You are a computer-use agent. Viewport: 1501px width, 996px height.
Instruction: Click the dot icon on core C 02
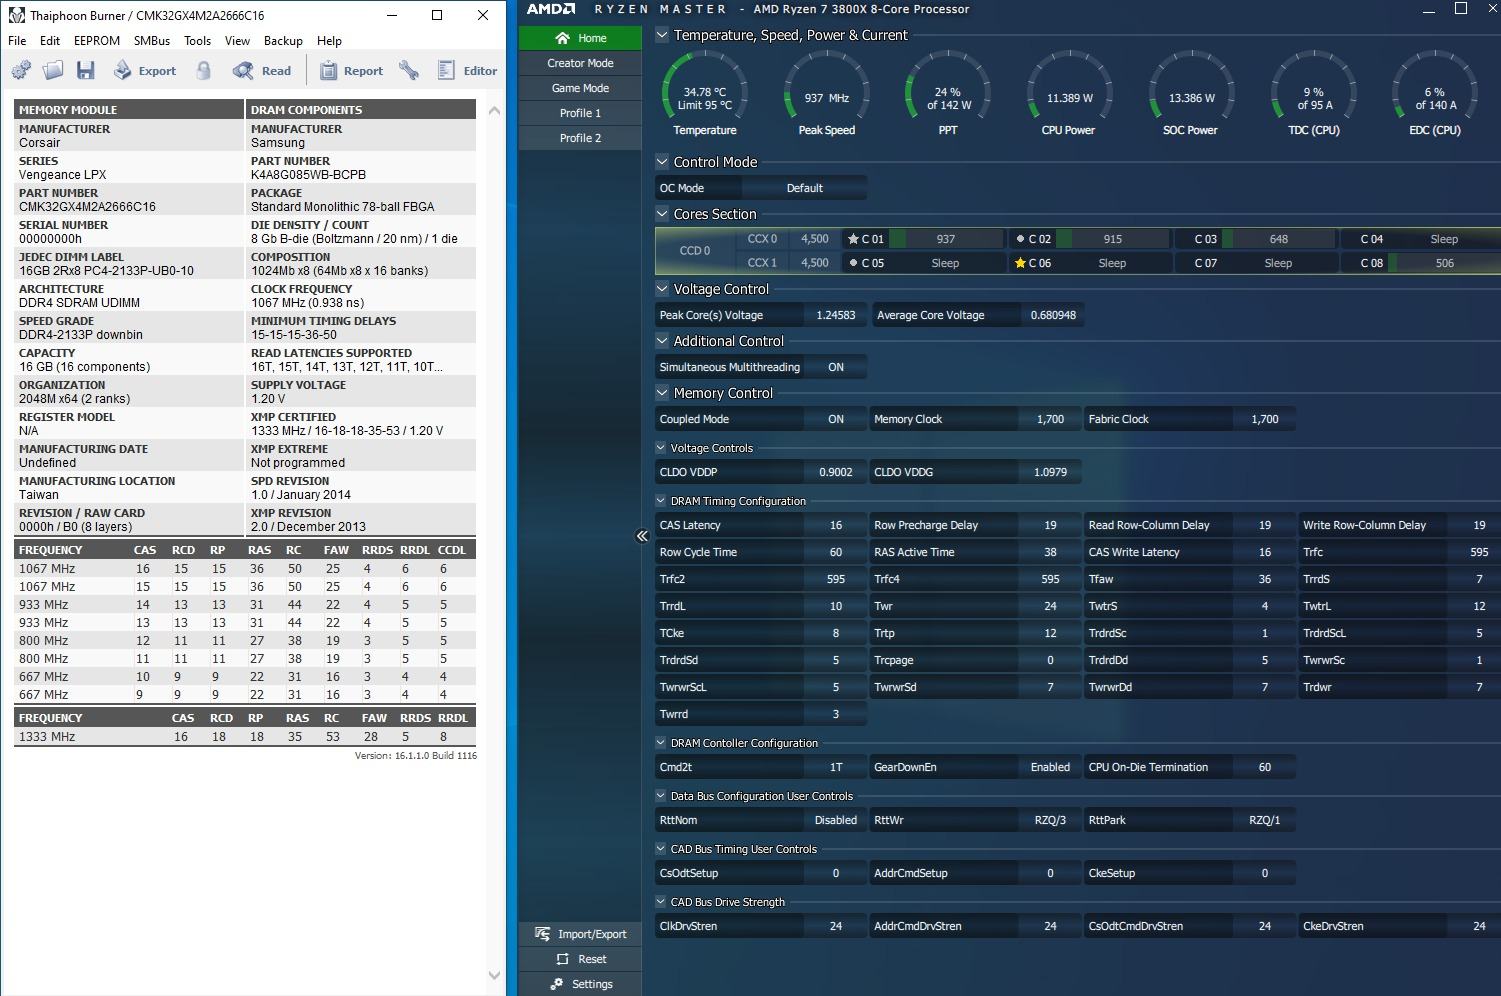1020,239
